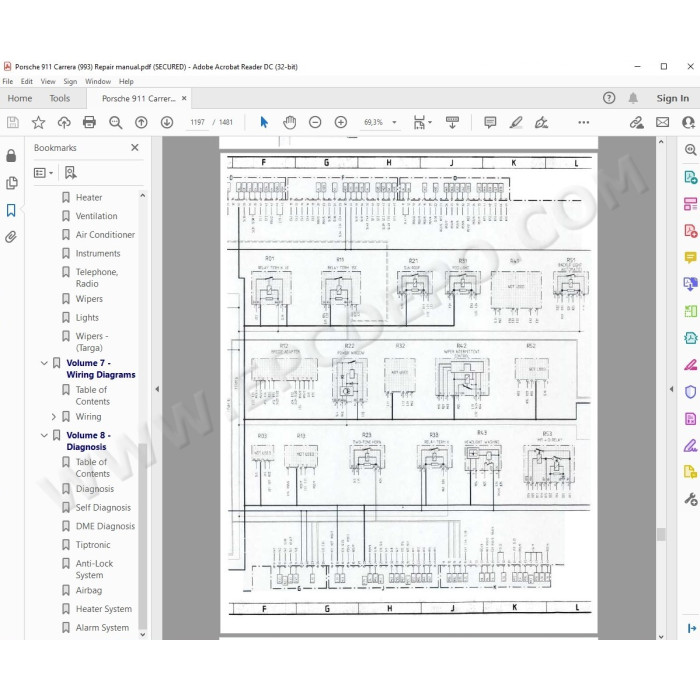Click the bookmarks scroll down arrow
700x700 pixels.
(143, 634)
